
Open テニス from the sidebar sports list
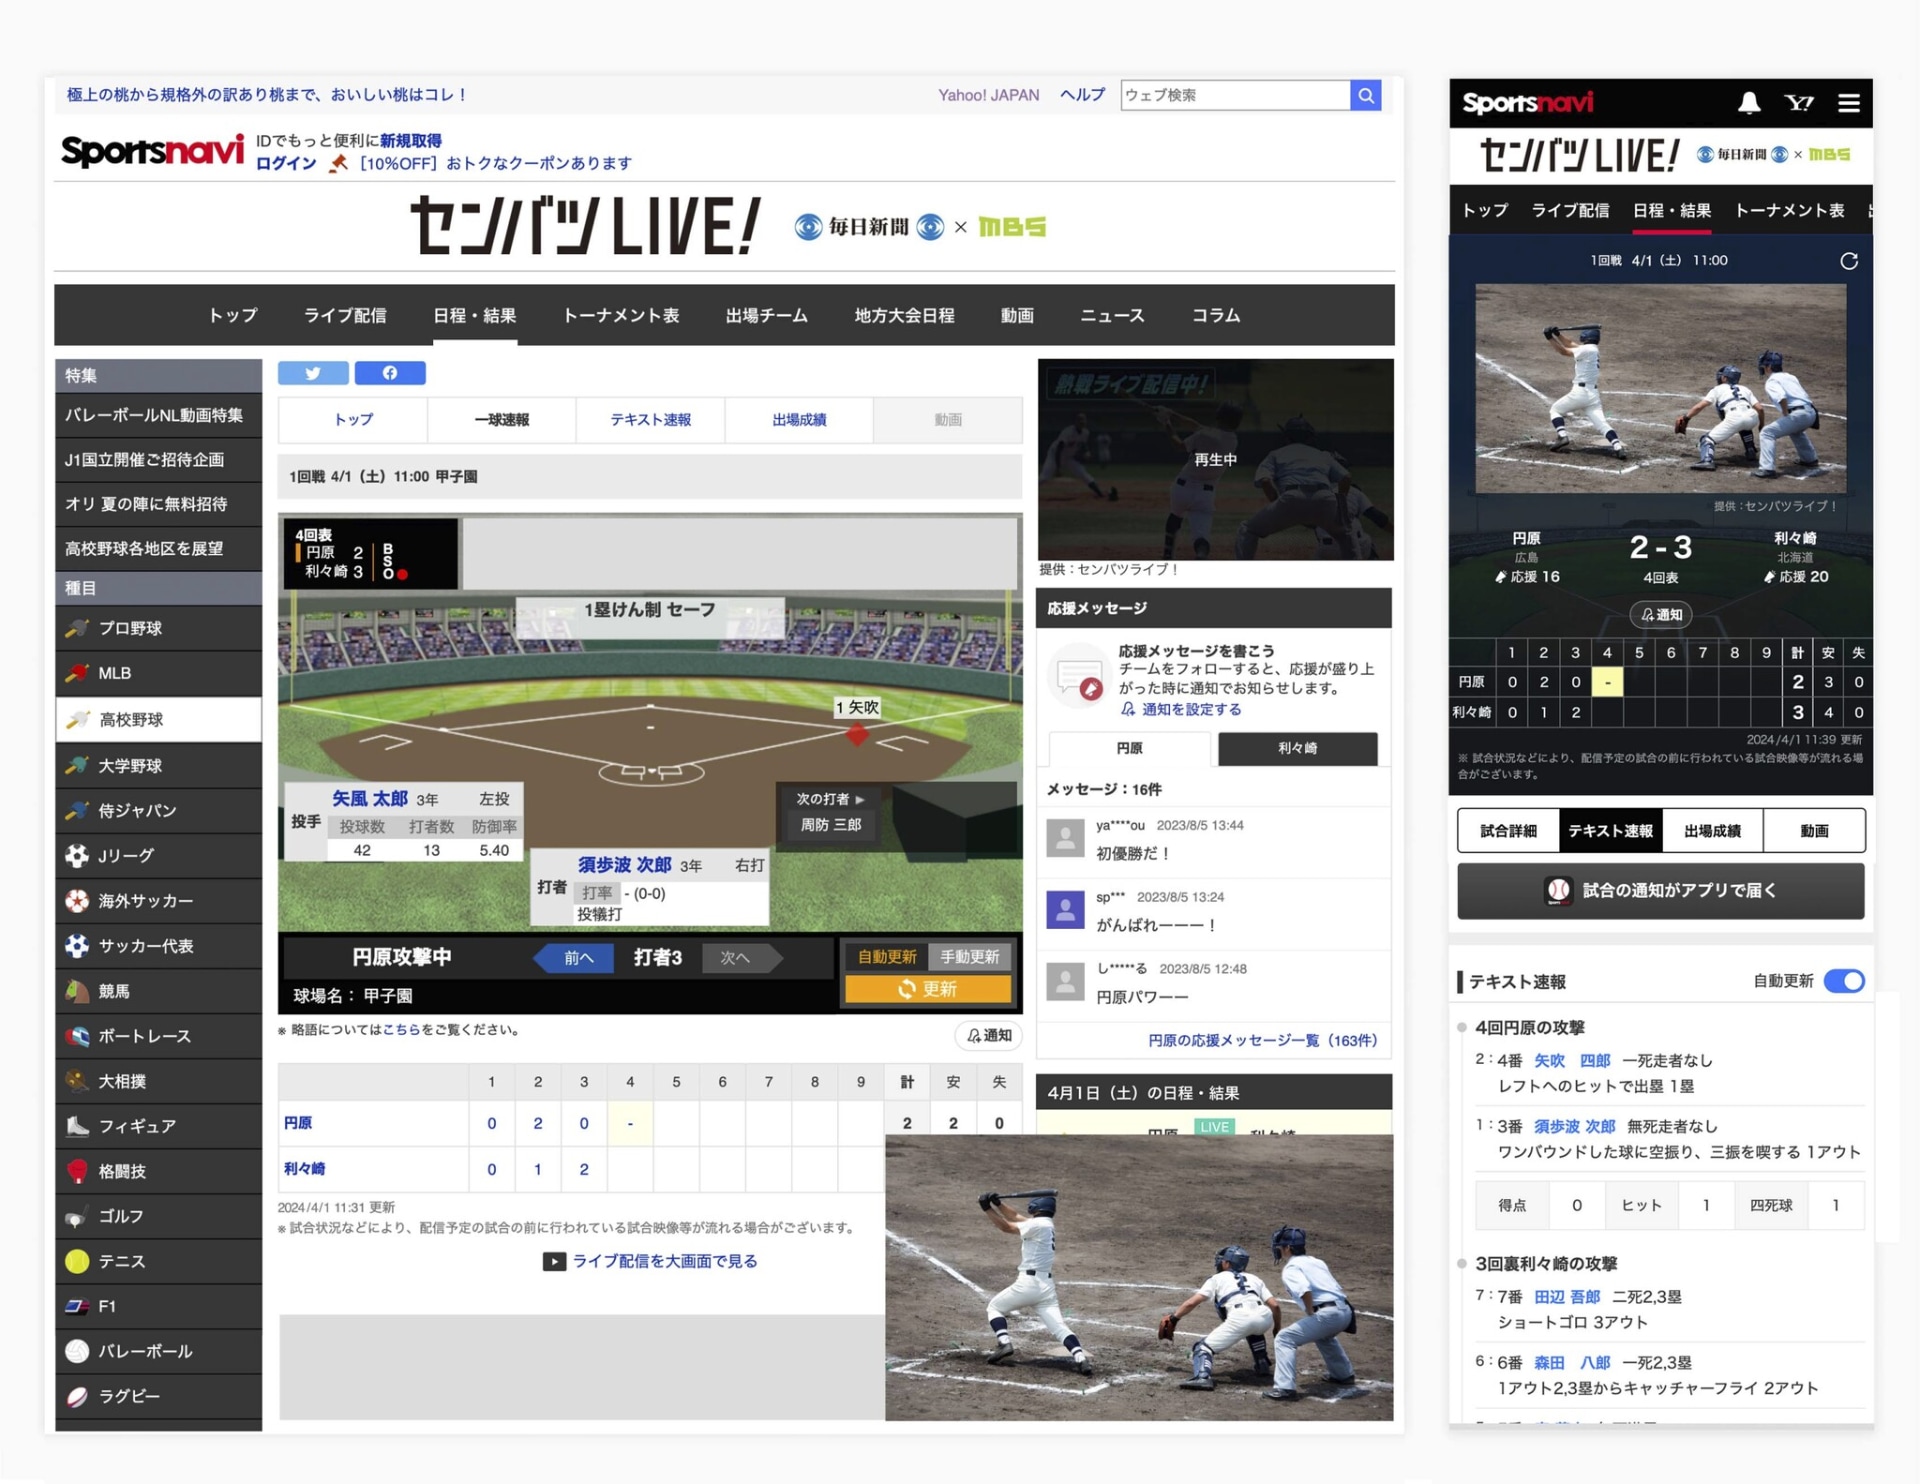click(121, 1261)
